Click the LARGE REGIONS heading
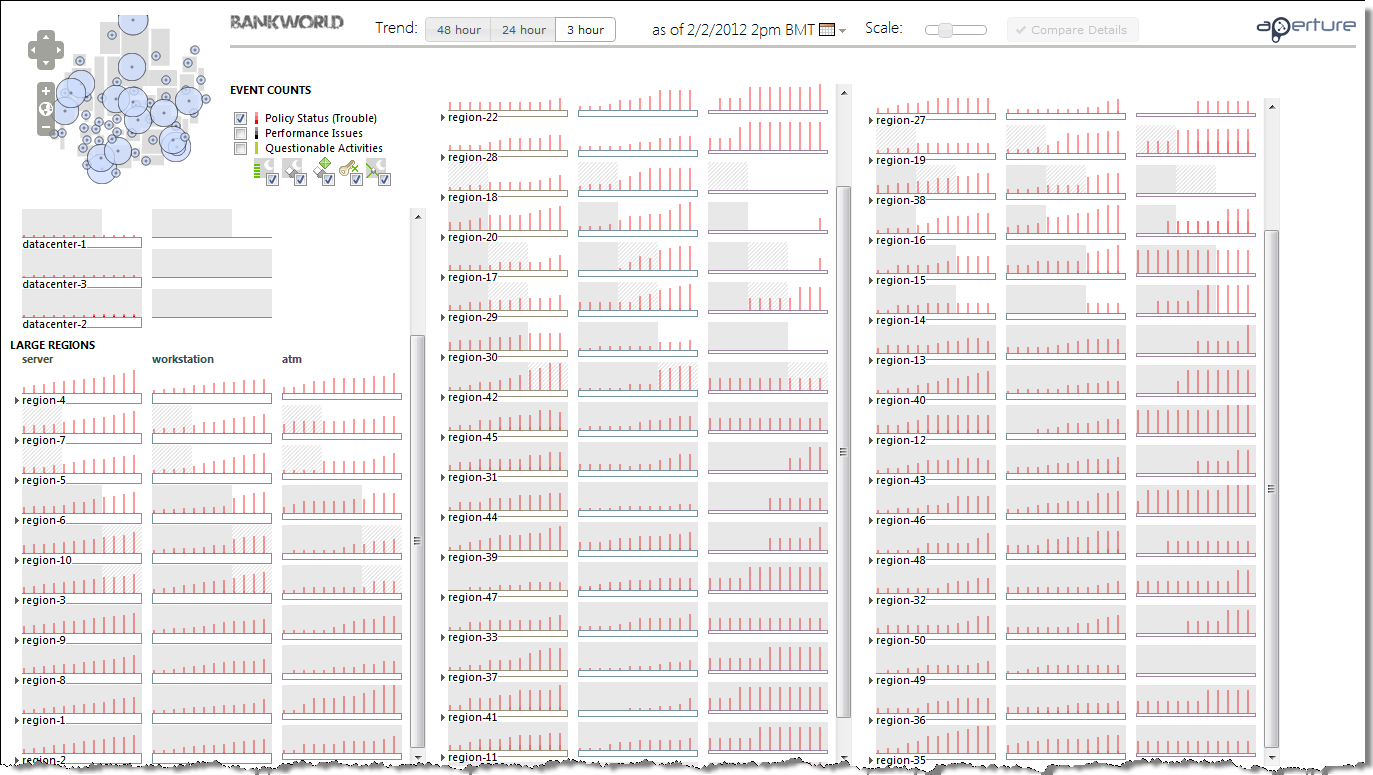This screenshot has height=775, width=1373. [53, 345]
